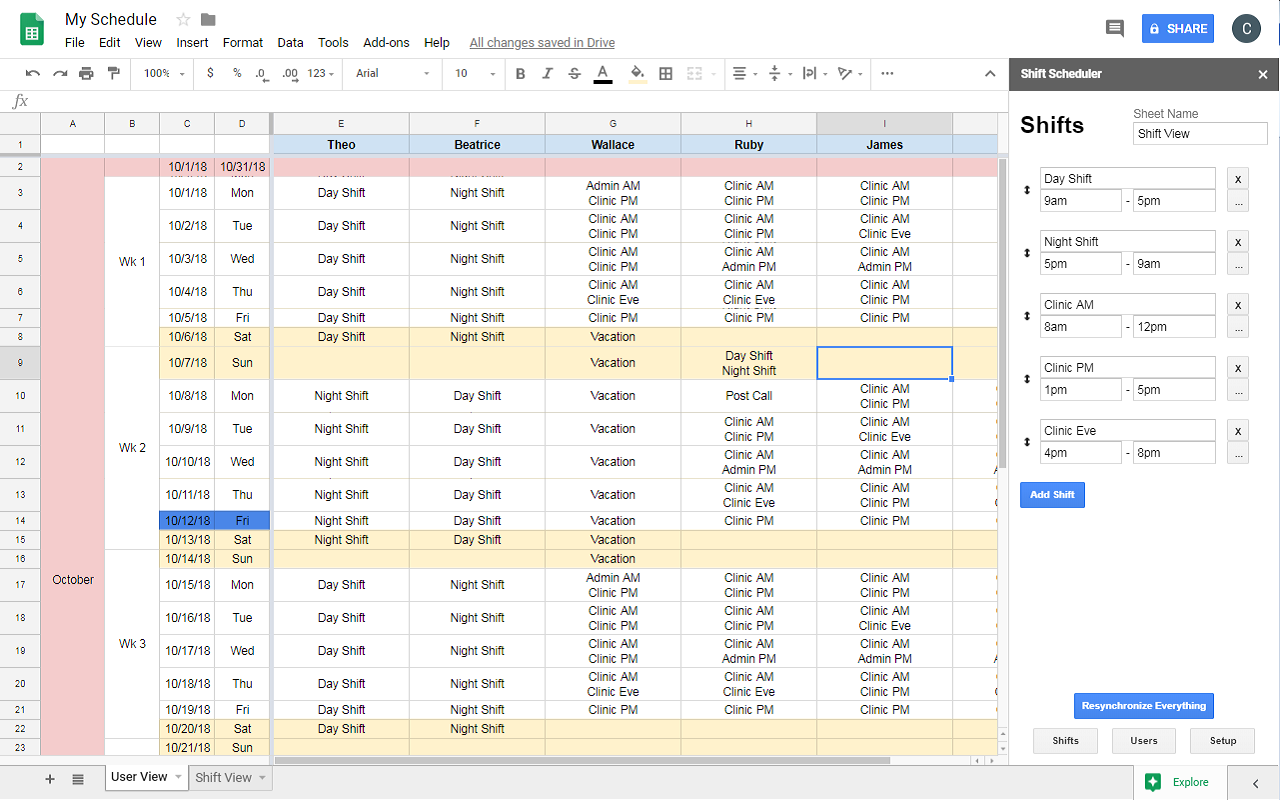Click the paint format icon
1280x800 pixels.
115,73
